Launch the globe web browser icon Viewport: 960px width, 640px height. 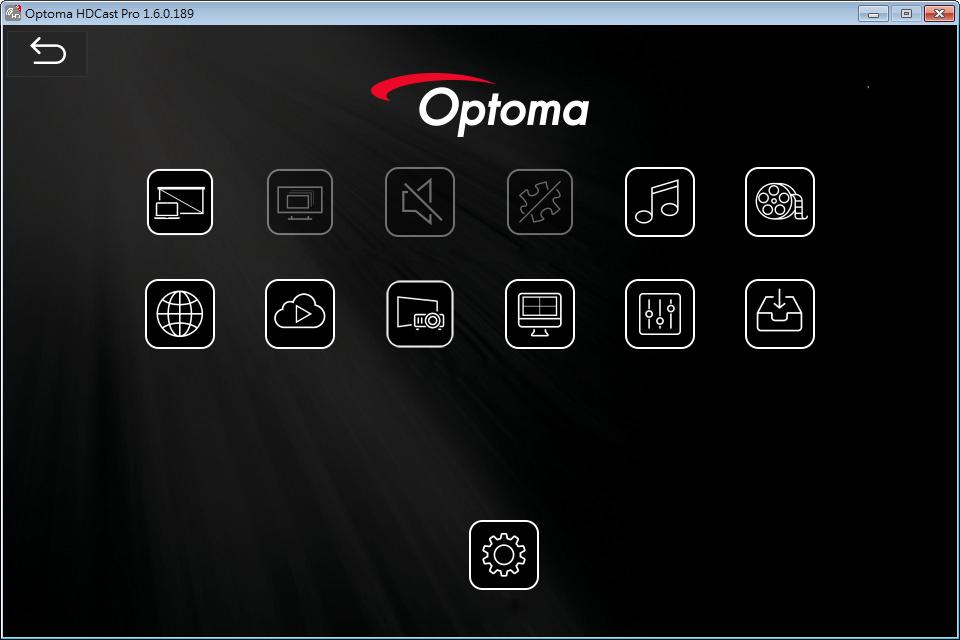(180, 314)
